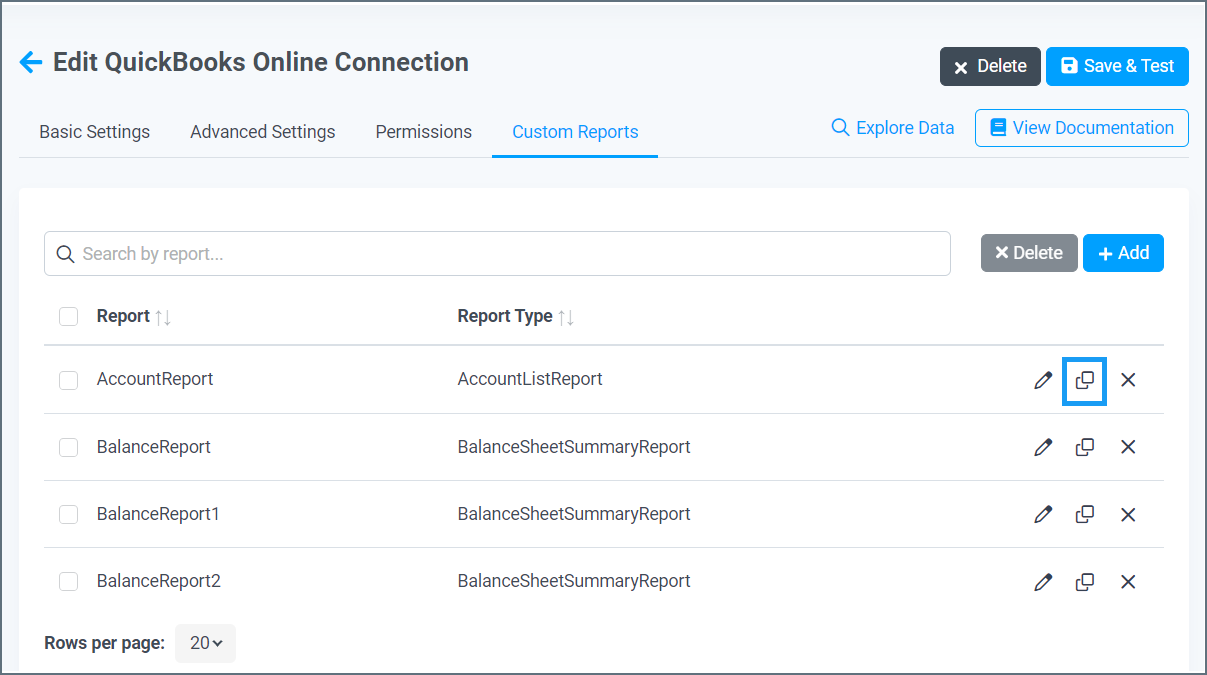Duplicate the BalanceReport1 row
Screen dimensions: 1207x675
click(x=1085, y=514)
